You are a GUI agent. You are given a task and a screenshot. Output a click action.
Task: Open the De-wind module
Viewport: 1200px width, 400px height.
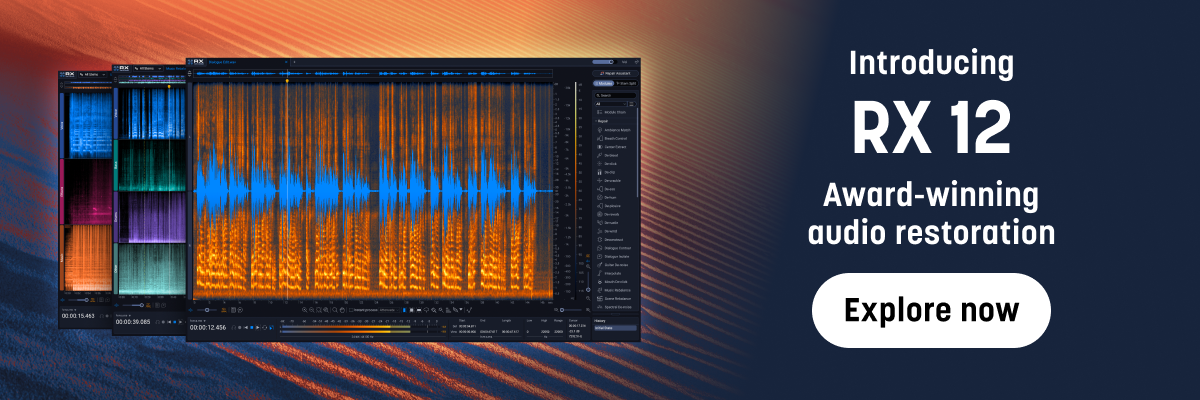[609, 231]
